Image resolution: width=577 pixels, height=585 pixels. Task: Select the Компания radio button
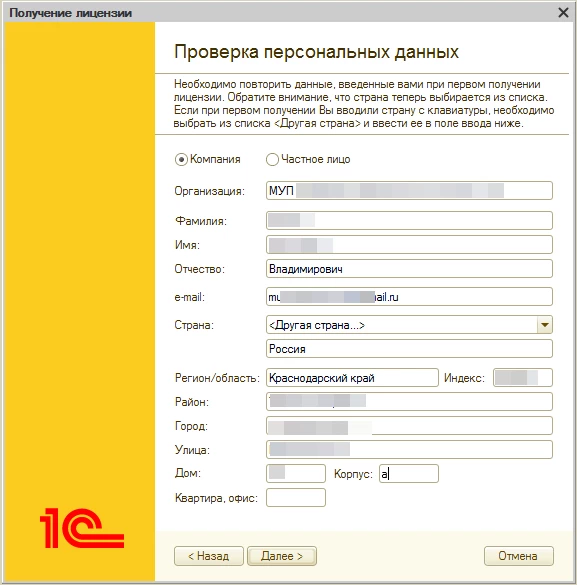pyautogui.click(x=181, y=160)
